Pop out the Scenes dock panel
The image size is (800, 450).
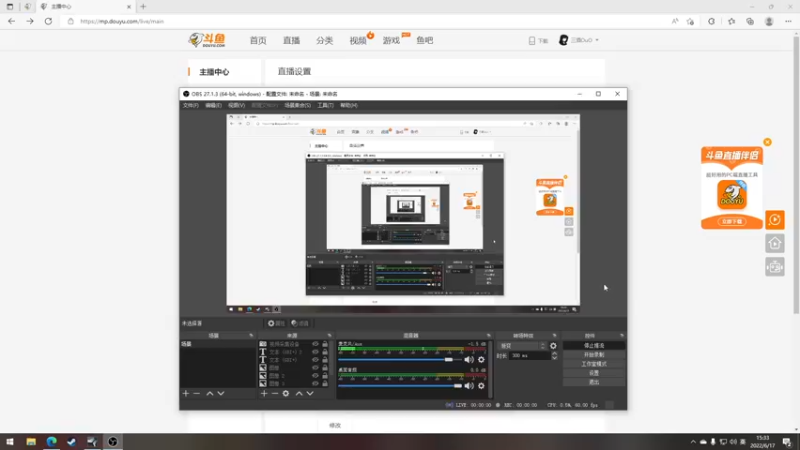tap(251, 336)
